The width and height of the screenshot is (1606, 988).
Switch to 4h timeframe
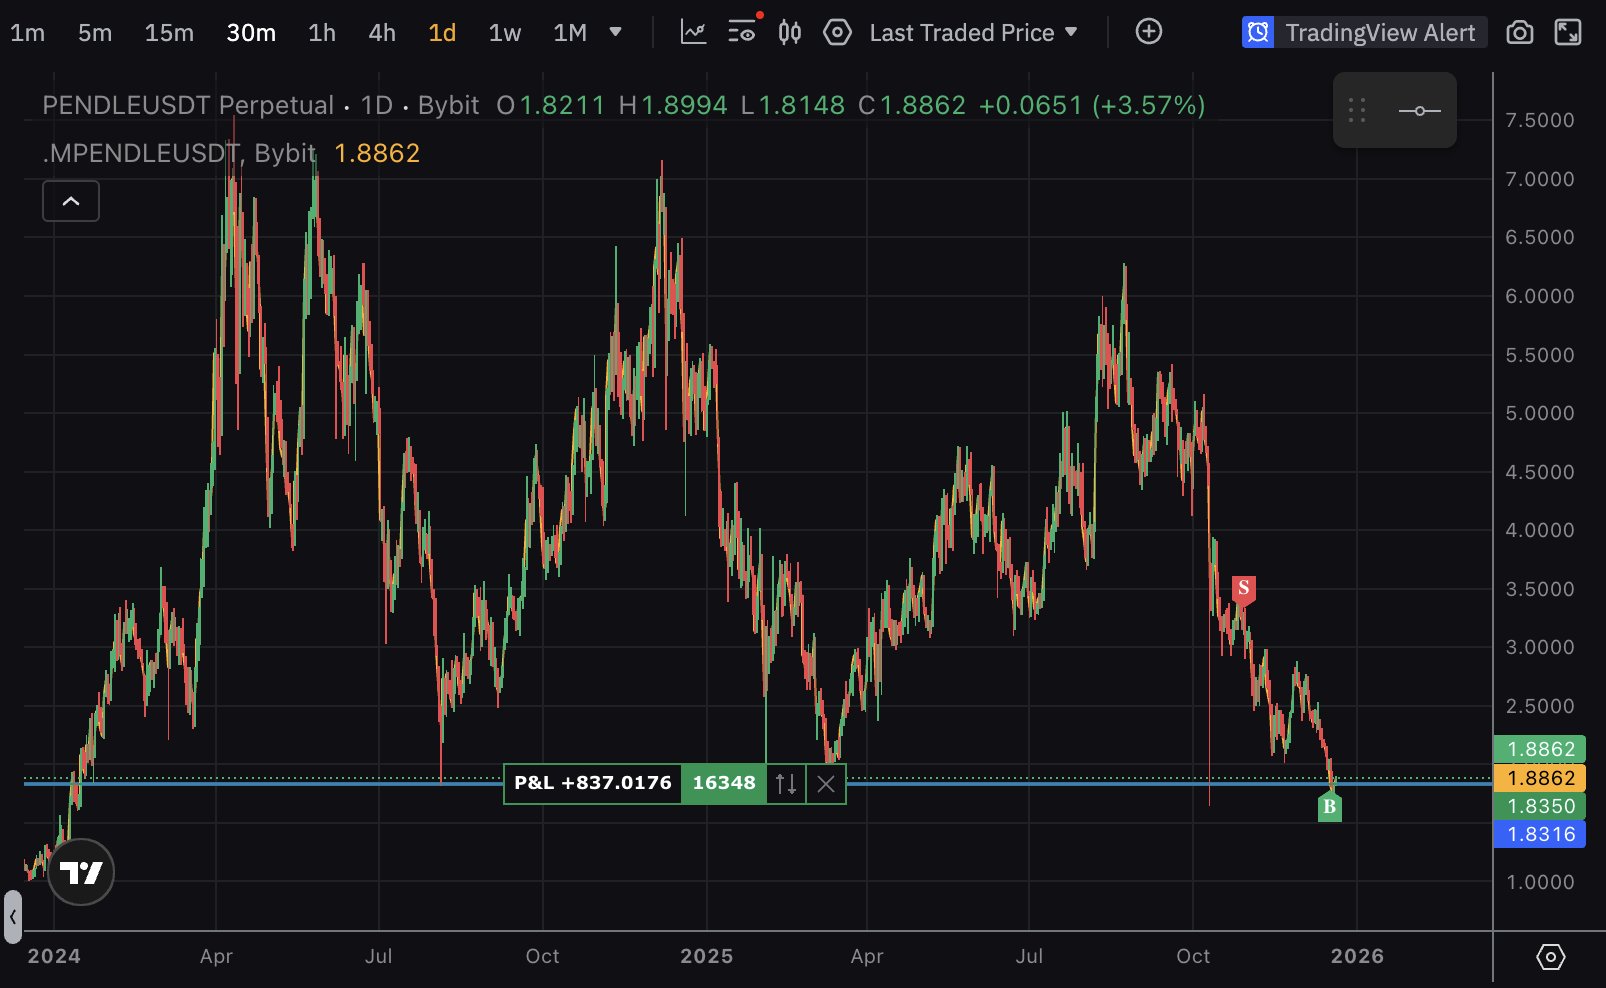tap(382, 33)
